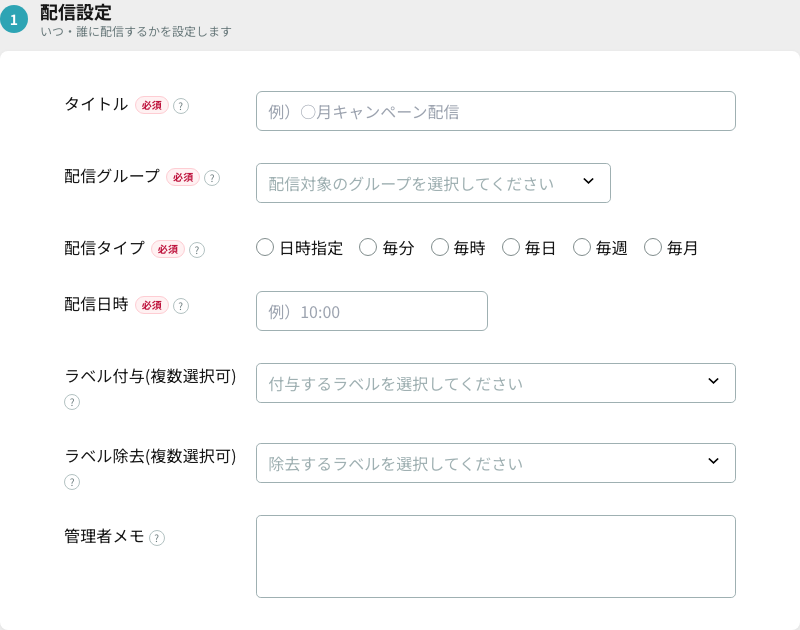Click the ラベル付与(複数選択可) label
Viewport: 800px width, 630px height.
(151, 376)
